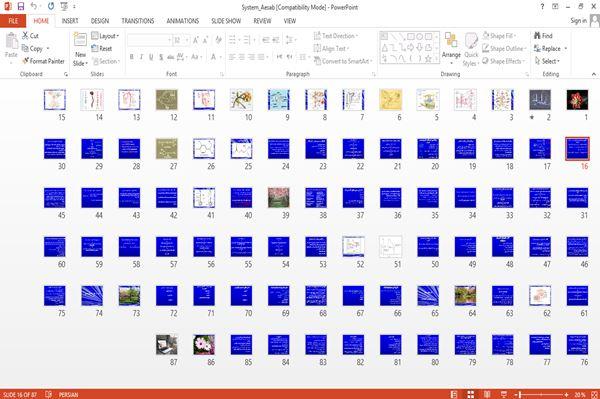Click Clear All Formatting icon
This screenshot has height=399, width=600.
(218, 40)
